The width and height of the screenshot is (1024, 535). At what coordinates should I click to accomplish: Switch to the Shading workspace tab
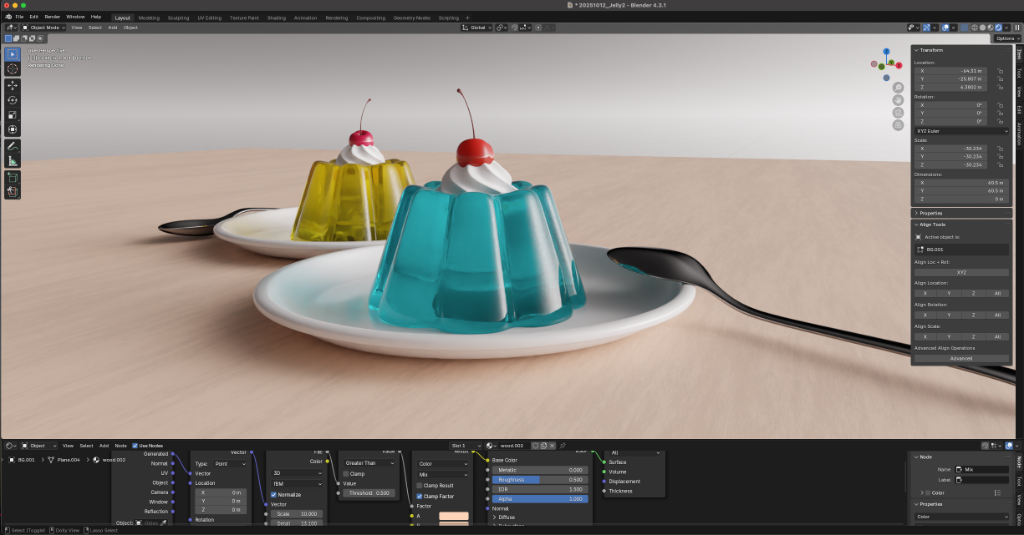point(276,17)
